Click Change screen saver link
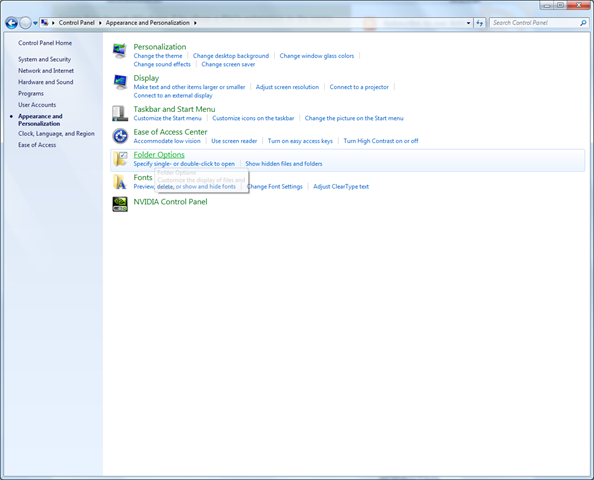Screen dimensions: 594x480 coord(228,64)
